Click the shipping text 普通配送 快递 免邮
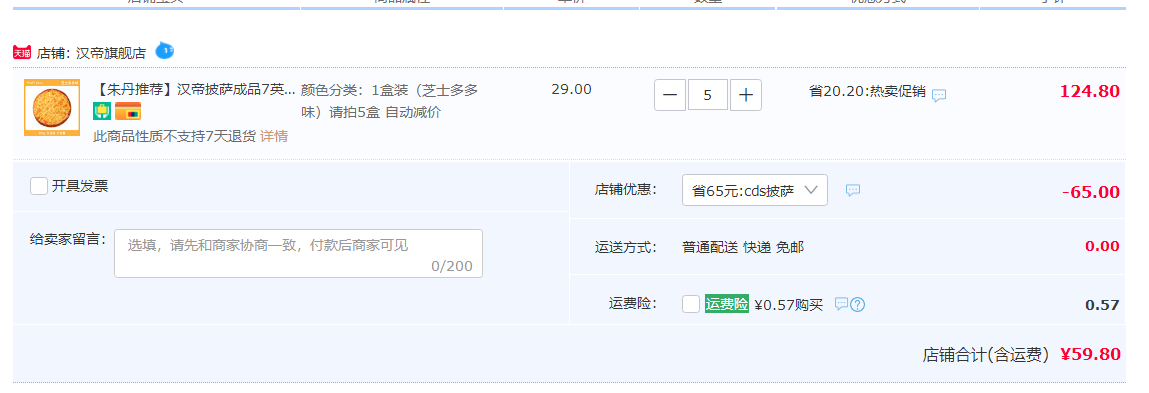Viewport: 1149px width, 393px height. [743, 247]
